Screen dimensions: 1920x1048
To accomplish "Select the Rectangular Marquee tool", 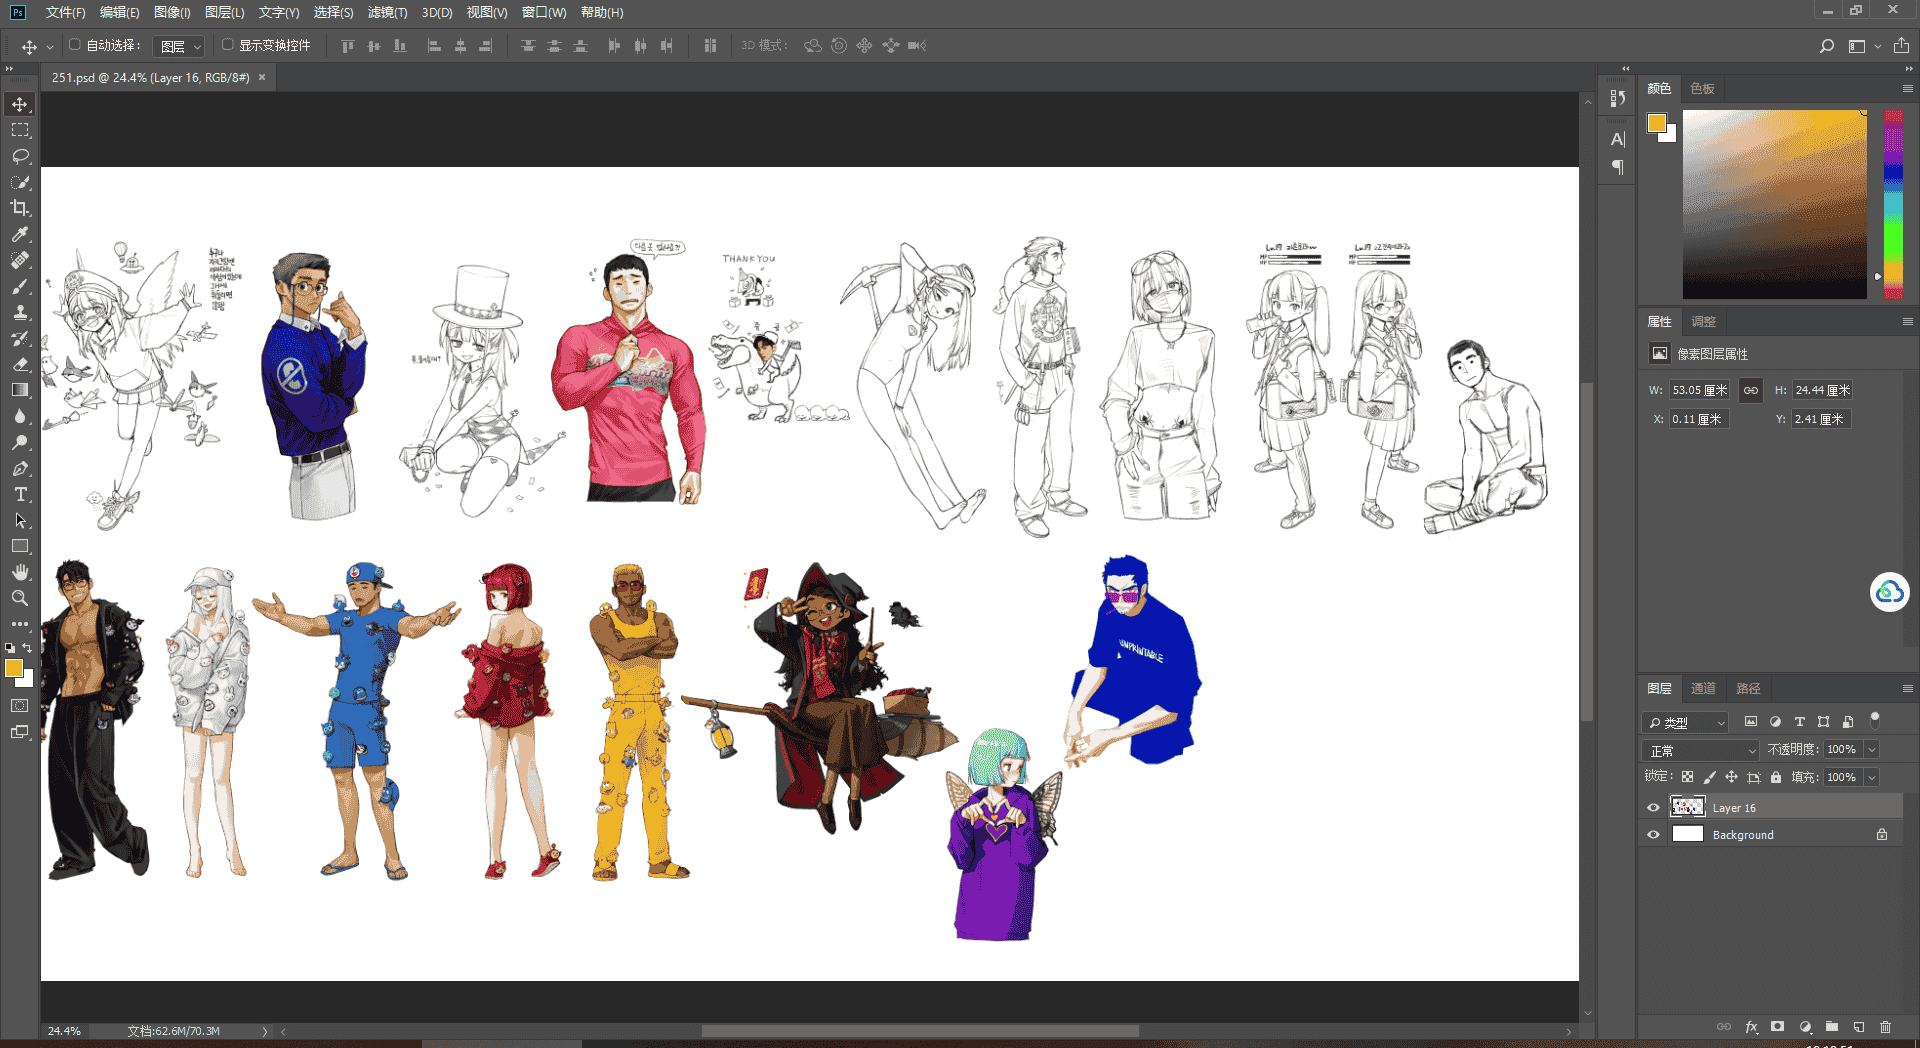I will [20, 130].
